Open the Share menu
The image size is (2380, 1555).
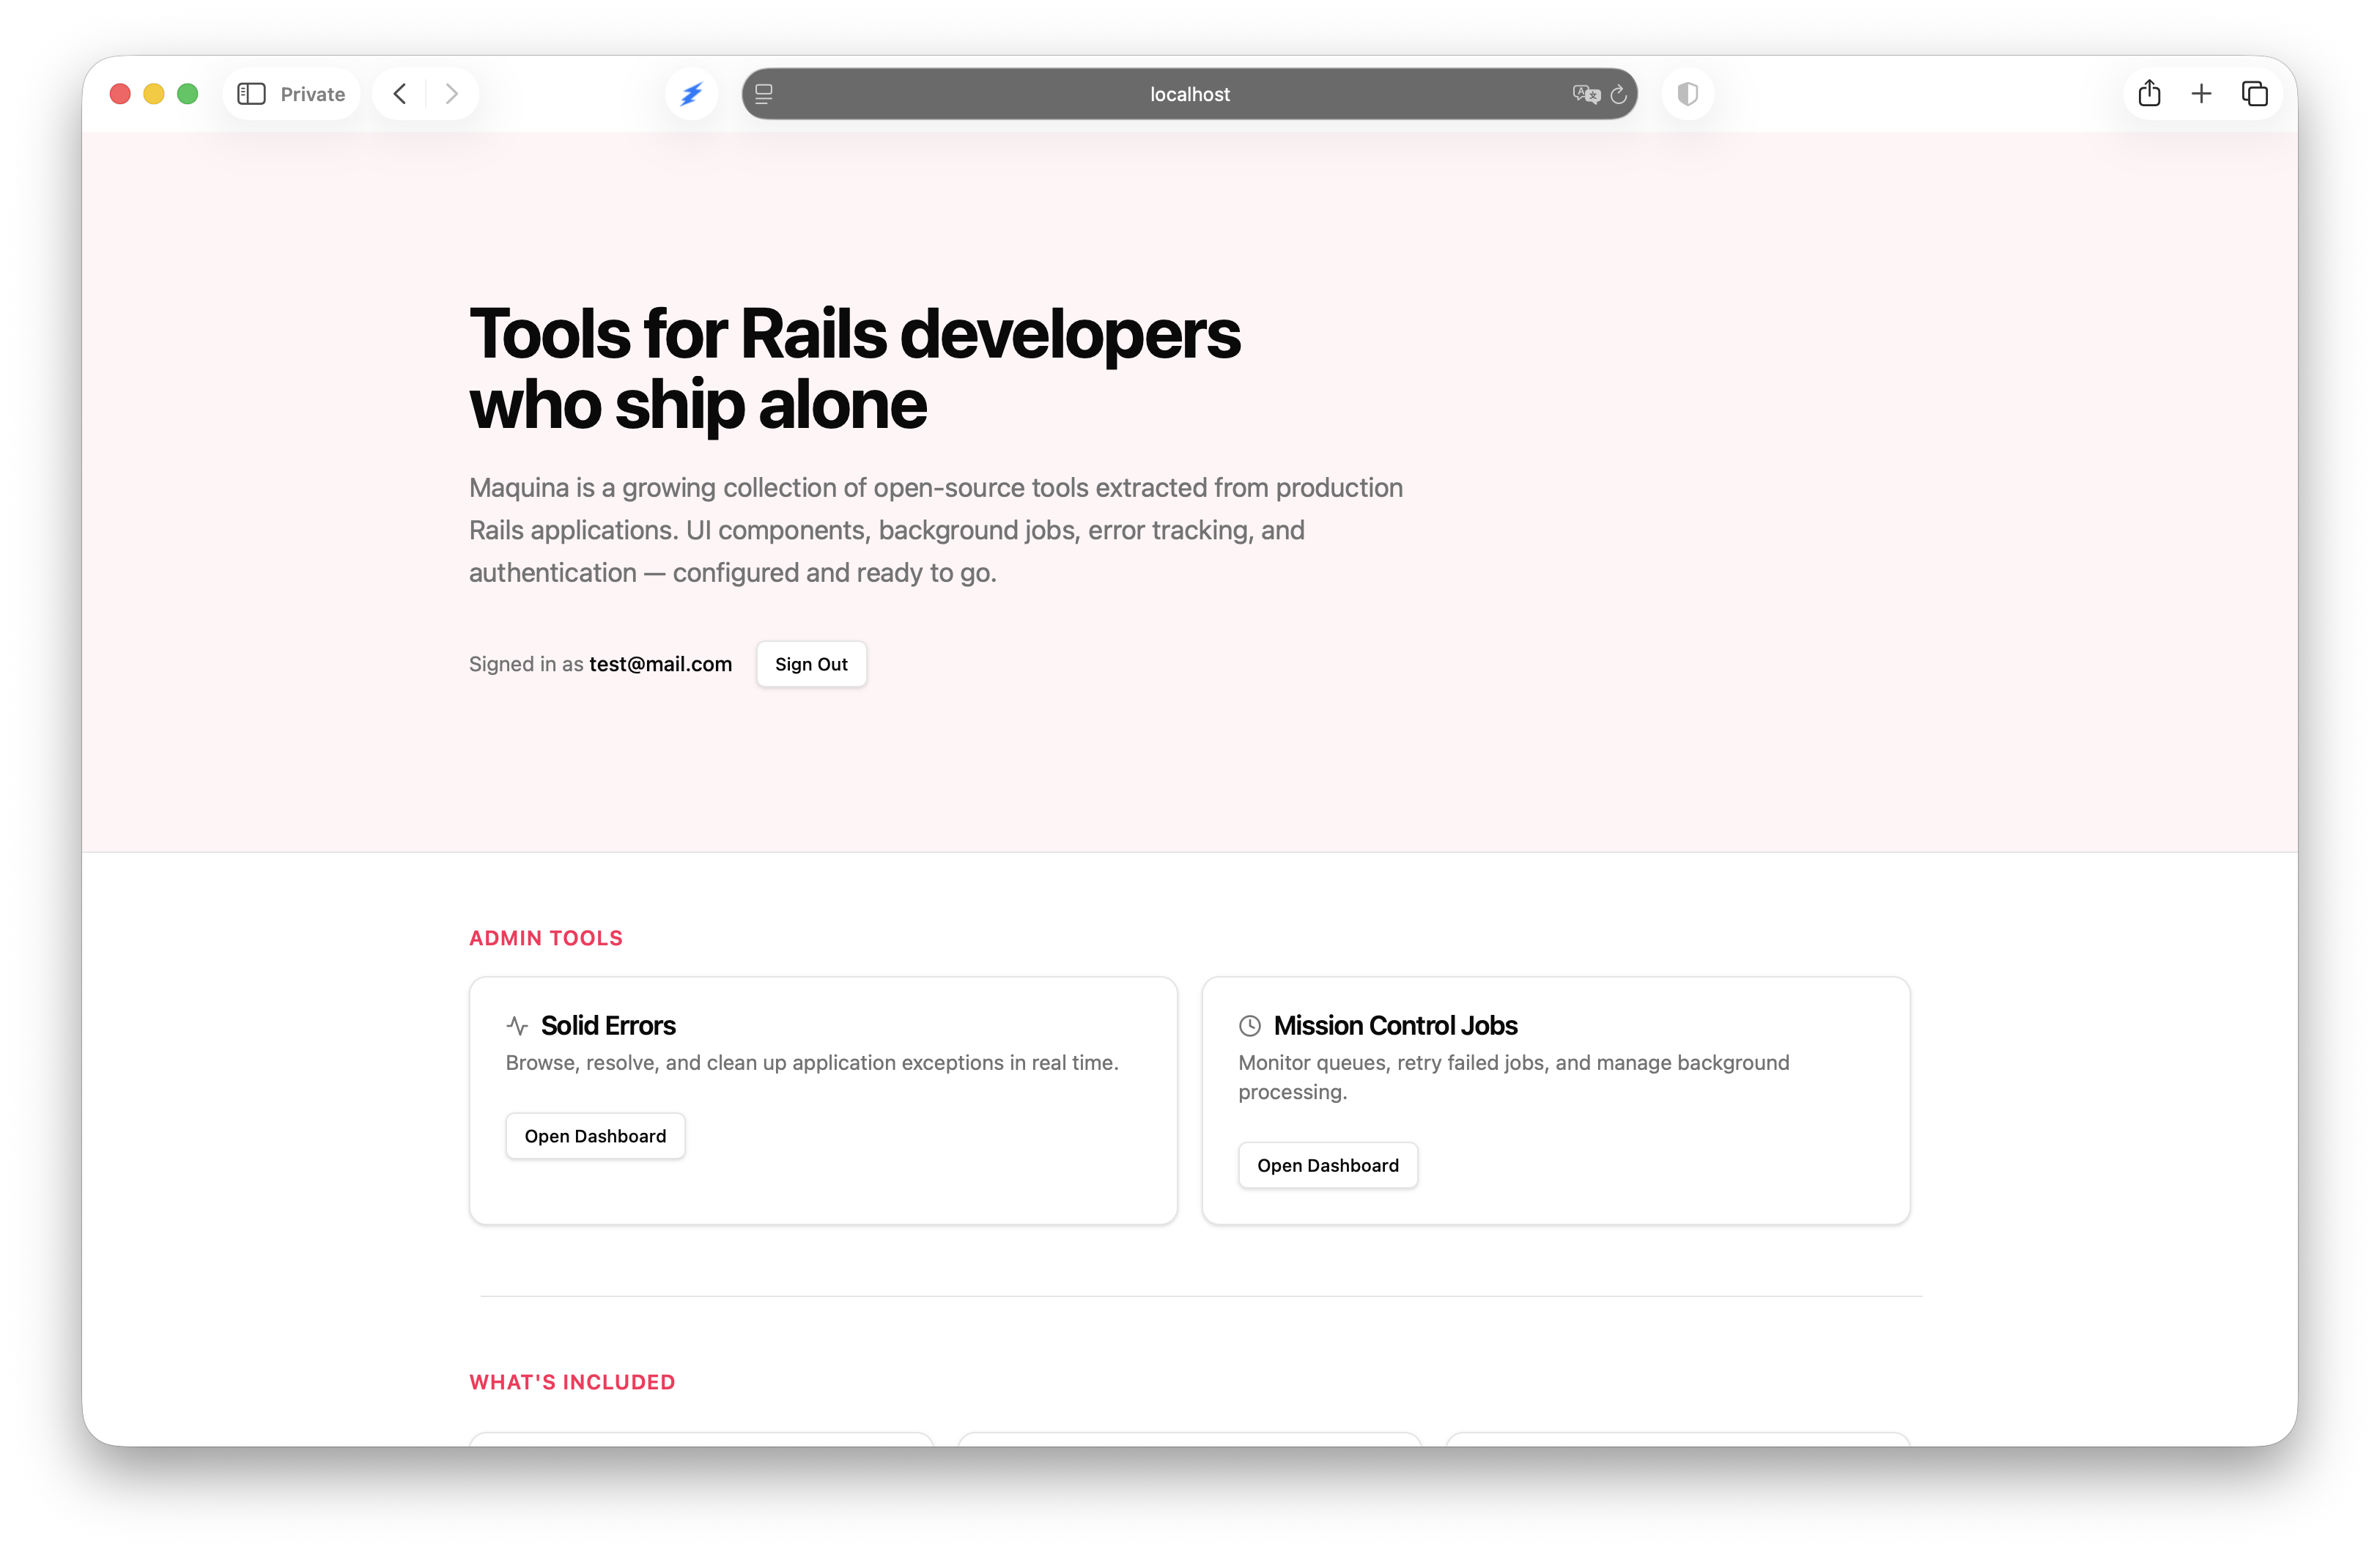[2149, 93]
